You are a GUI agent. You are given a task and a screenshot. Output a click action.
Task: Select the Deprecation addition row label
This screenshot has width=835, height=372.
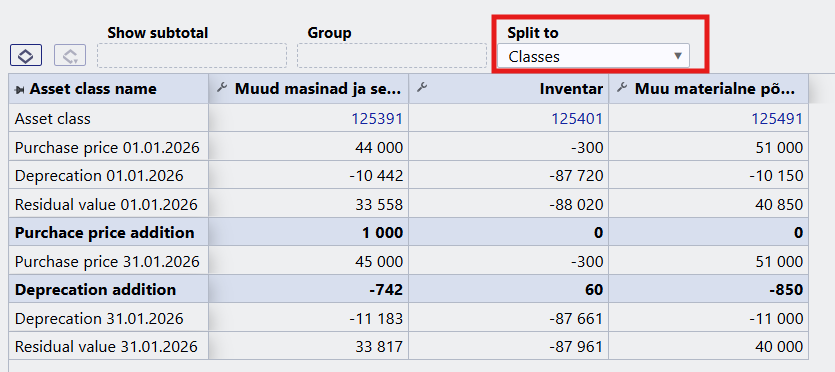coord(95,290)
